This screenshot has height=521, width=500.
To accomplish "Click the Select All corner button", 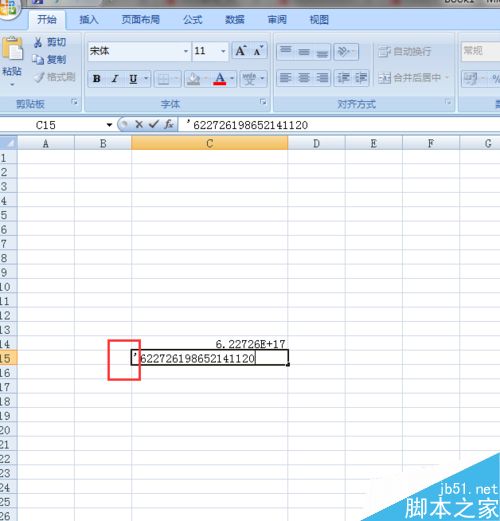I will tap(9, 143).
